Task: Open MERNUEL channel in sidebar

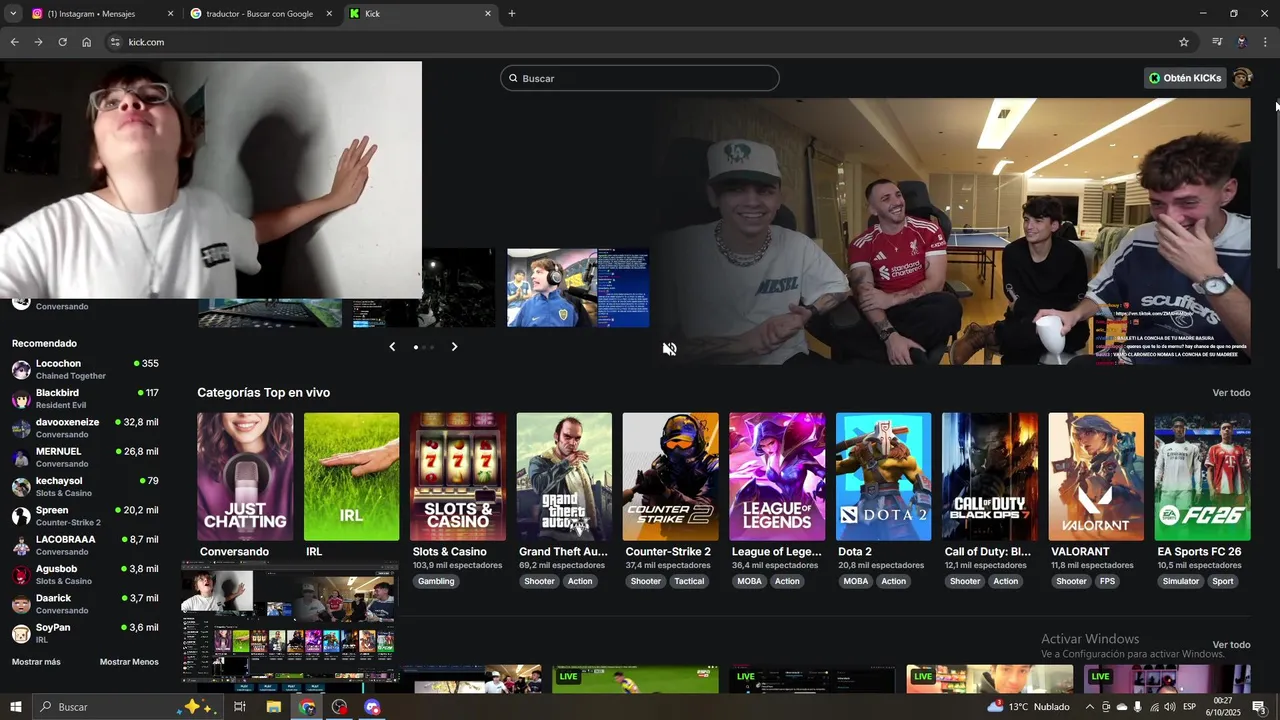Action: pos(85,457)
